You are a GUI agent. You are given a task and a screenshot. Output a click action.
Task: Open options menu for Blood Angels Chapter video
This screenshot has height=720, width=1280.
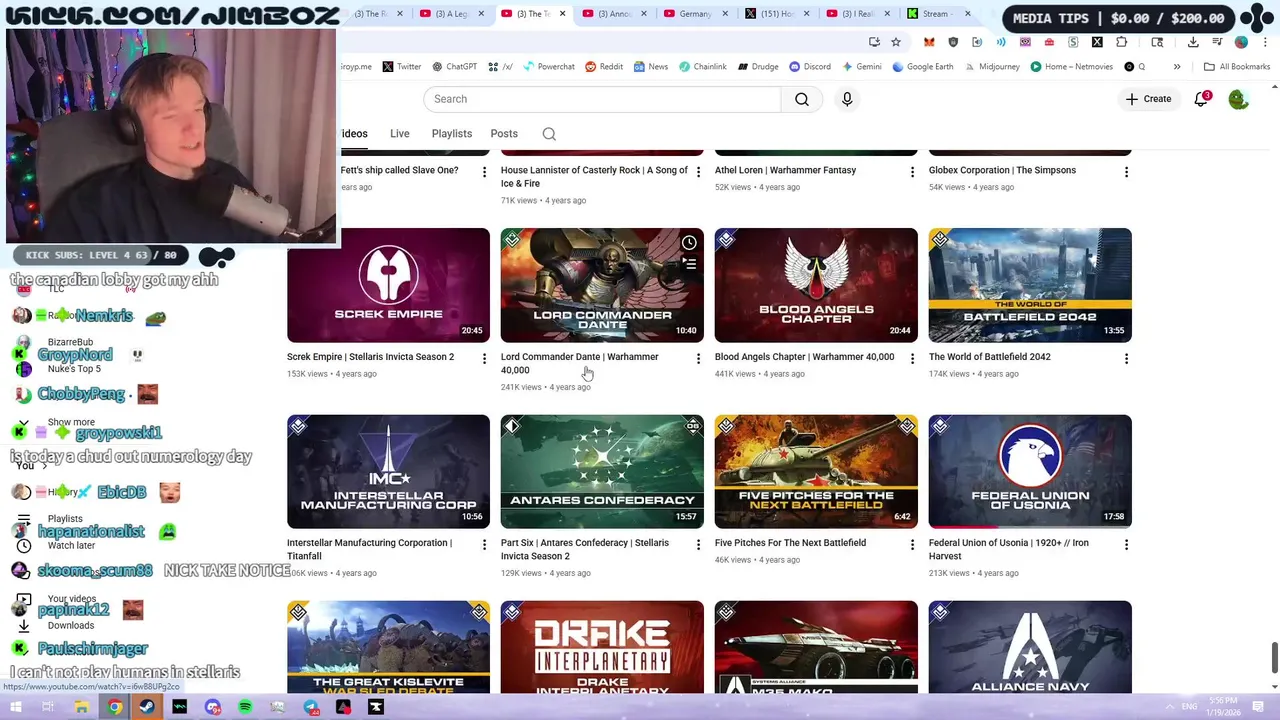[912, 359]
